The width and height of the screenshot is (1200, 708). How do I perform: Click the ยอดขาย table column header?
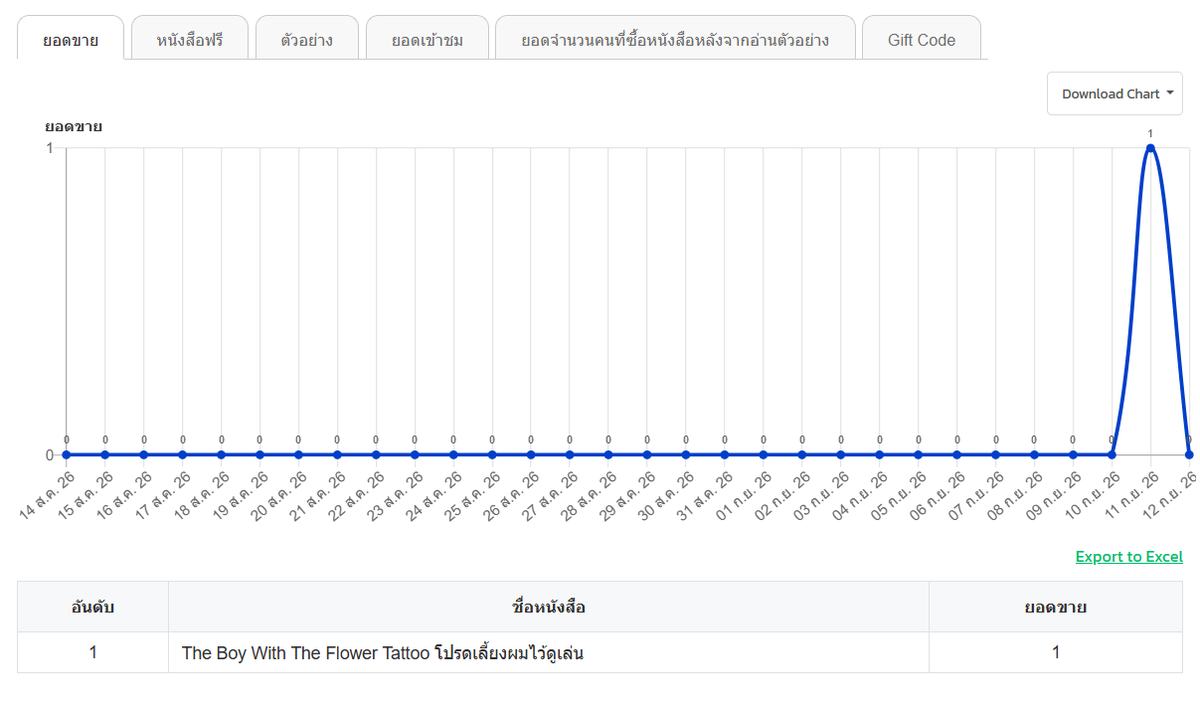[1056, 607]
